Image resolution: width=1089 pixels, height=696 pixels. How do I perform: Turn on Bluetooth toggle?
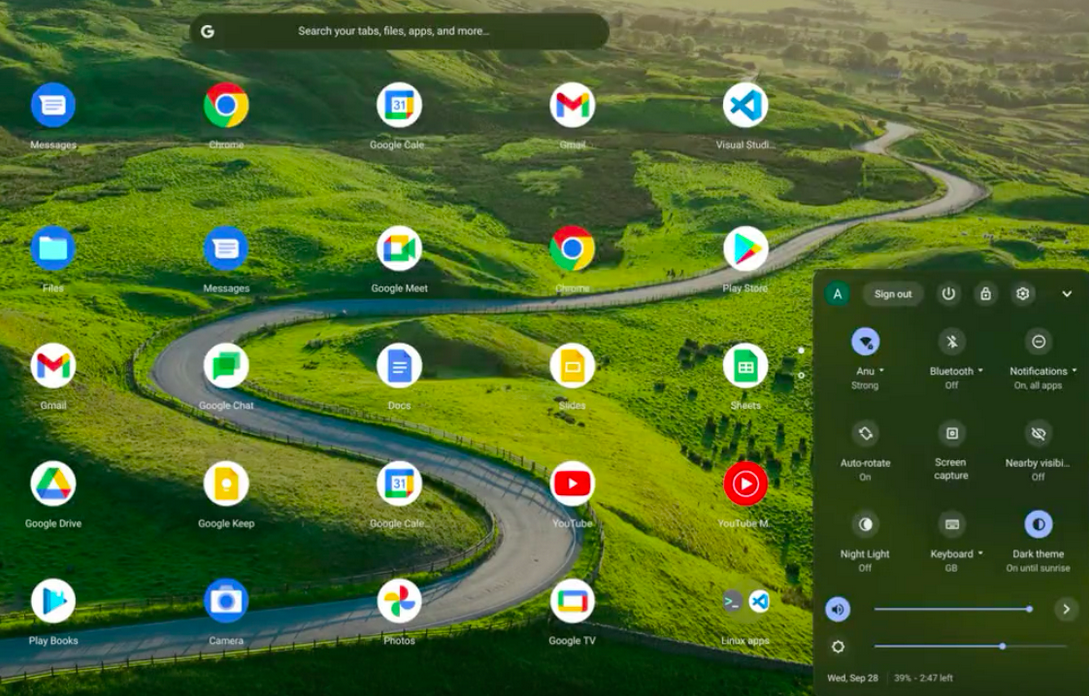[951, 342]
